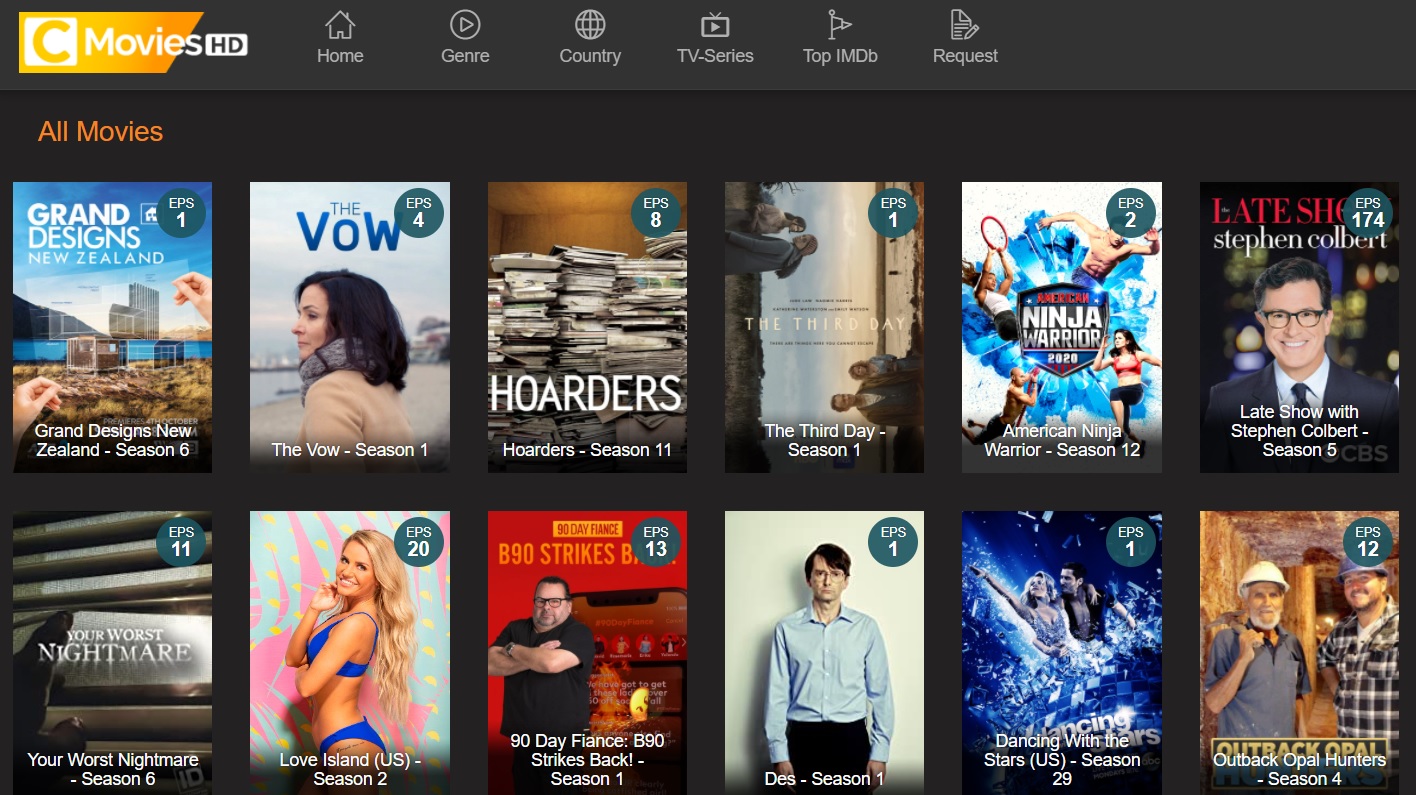The width and height of the screenshot is (1416, 795).
Task: Click EPS 1 badge on Dancing With the Stars
Action: pyautogui.click(x=1131, y=542)
